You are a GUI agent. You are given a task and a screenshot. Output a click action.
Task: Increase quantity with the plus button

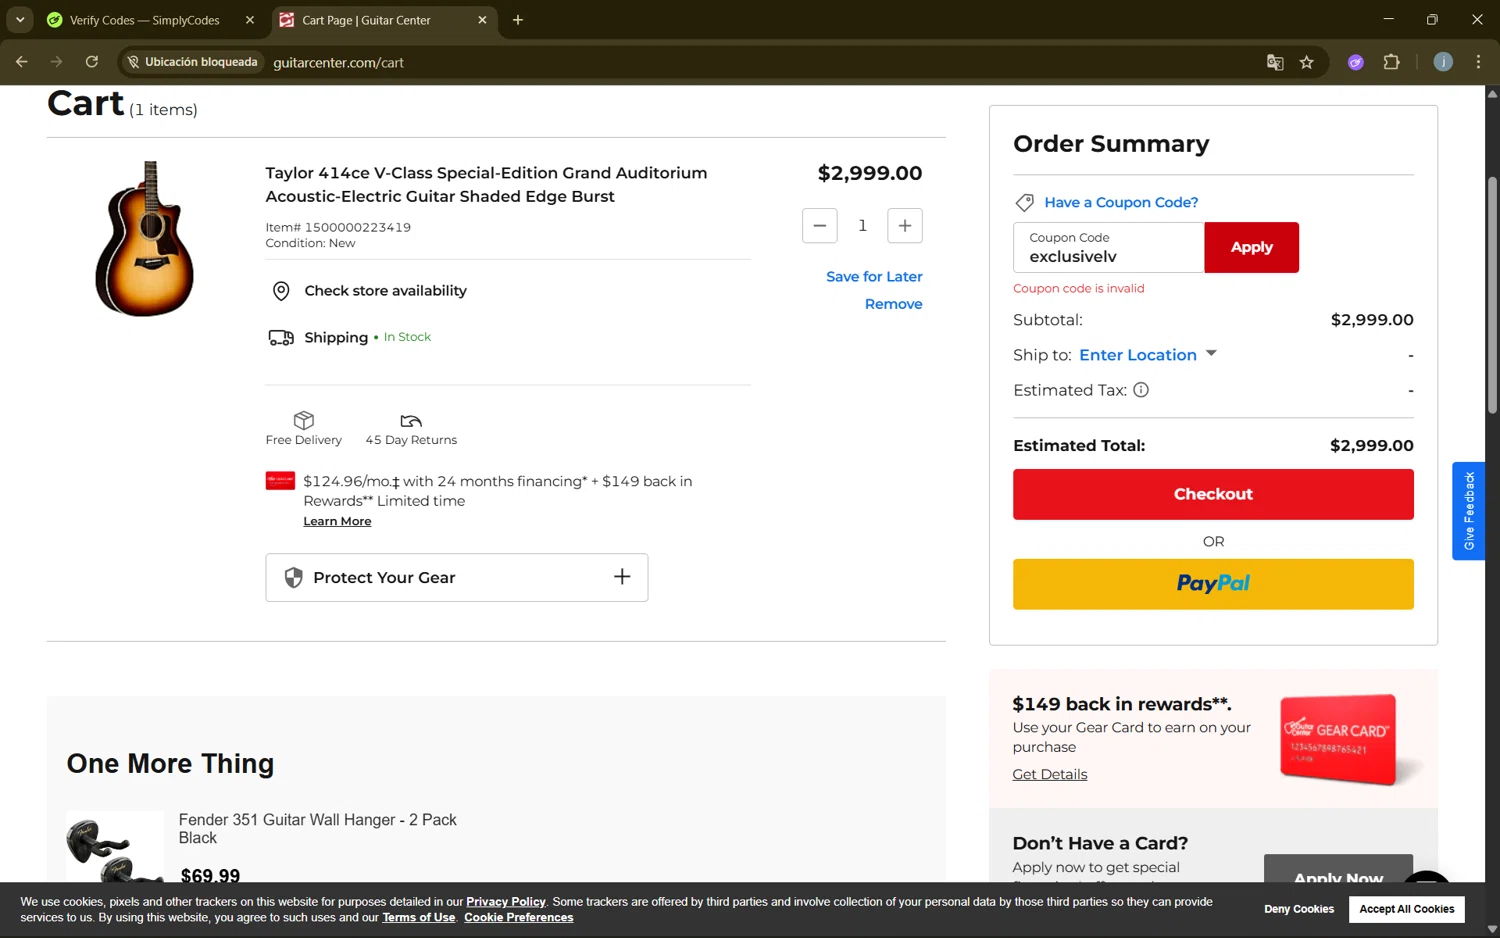(x=905, y=226)
